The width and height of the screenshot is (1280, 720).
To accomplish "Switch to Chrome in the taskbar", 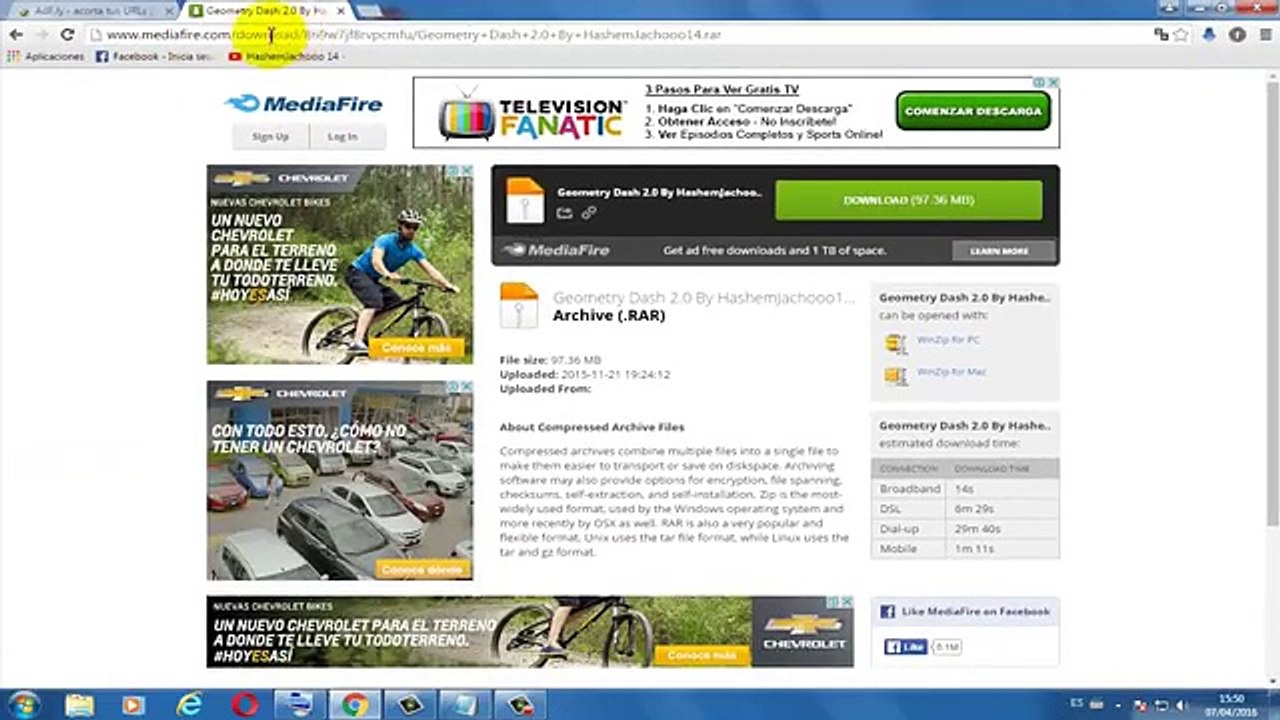I will point(355,705).
